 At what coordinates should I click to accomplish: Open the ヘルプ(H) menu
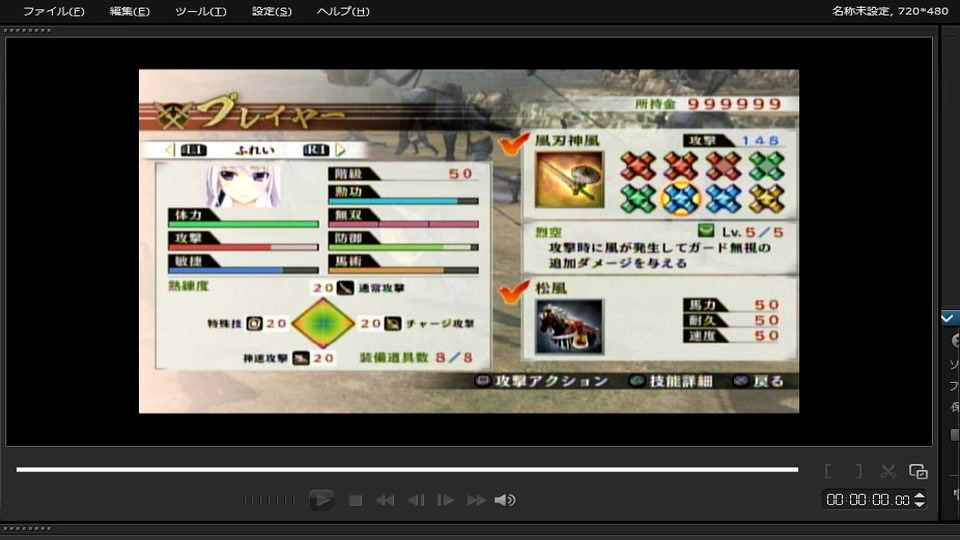coord(343,11)
